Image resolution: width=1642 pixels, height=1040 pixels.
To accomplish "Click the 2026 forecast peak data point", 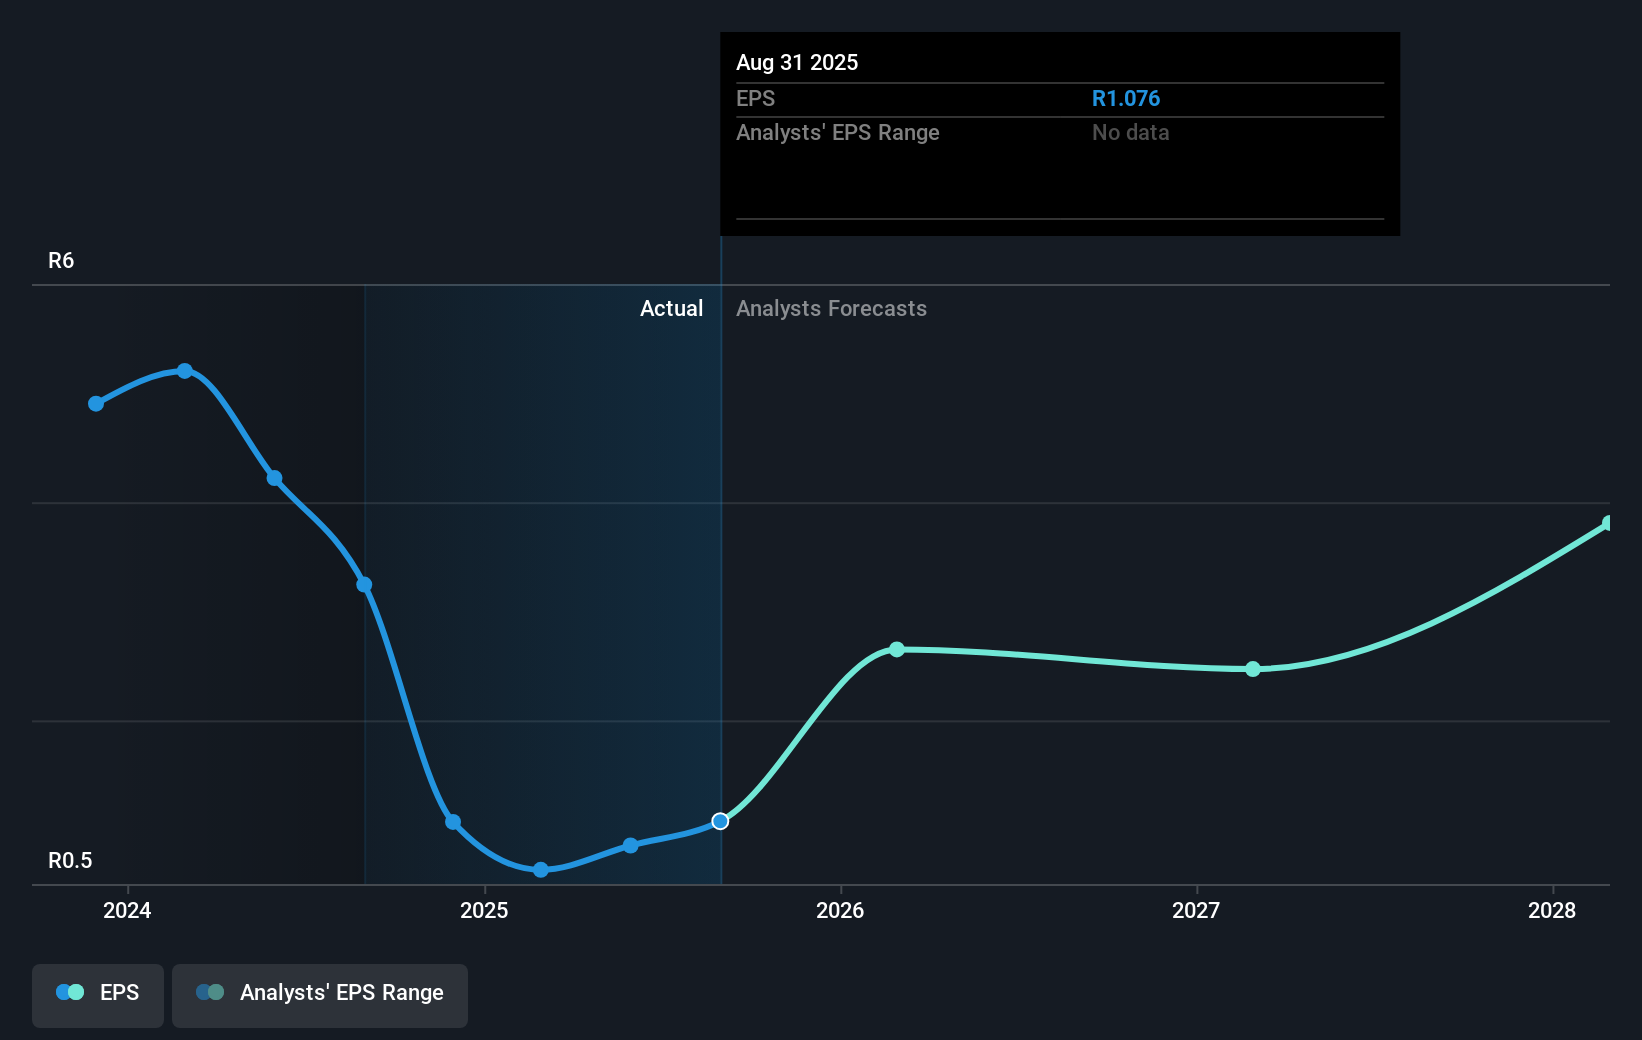I will point(896,650).
